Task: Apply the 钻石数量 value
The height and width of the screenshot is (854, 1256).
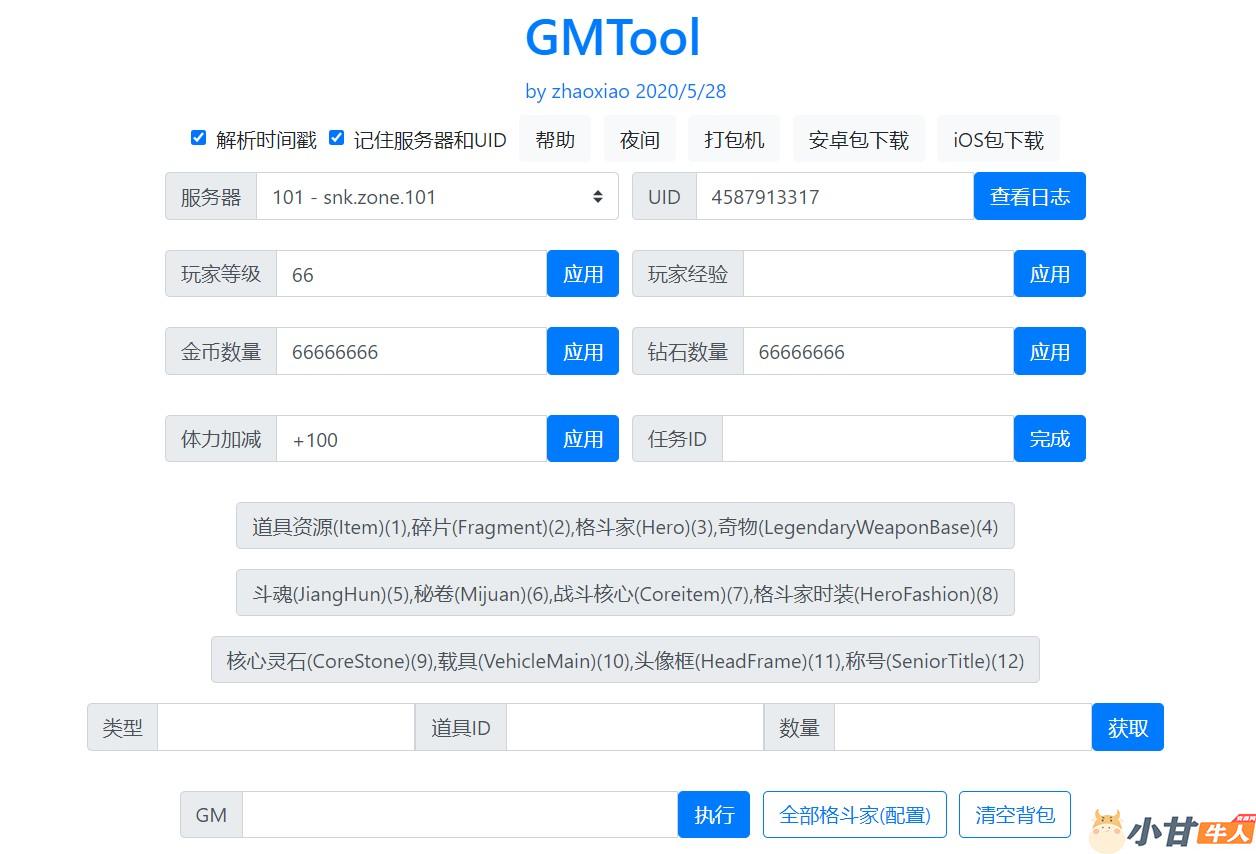Action: coord(1049,352)
